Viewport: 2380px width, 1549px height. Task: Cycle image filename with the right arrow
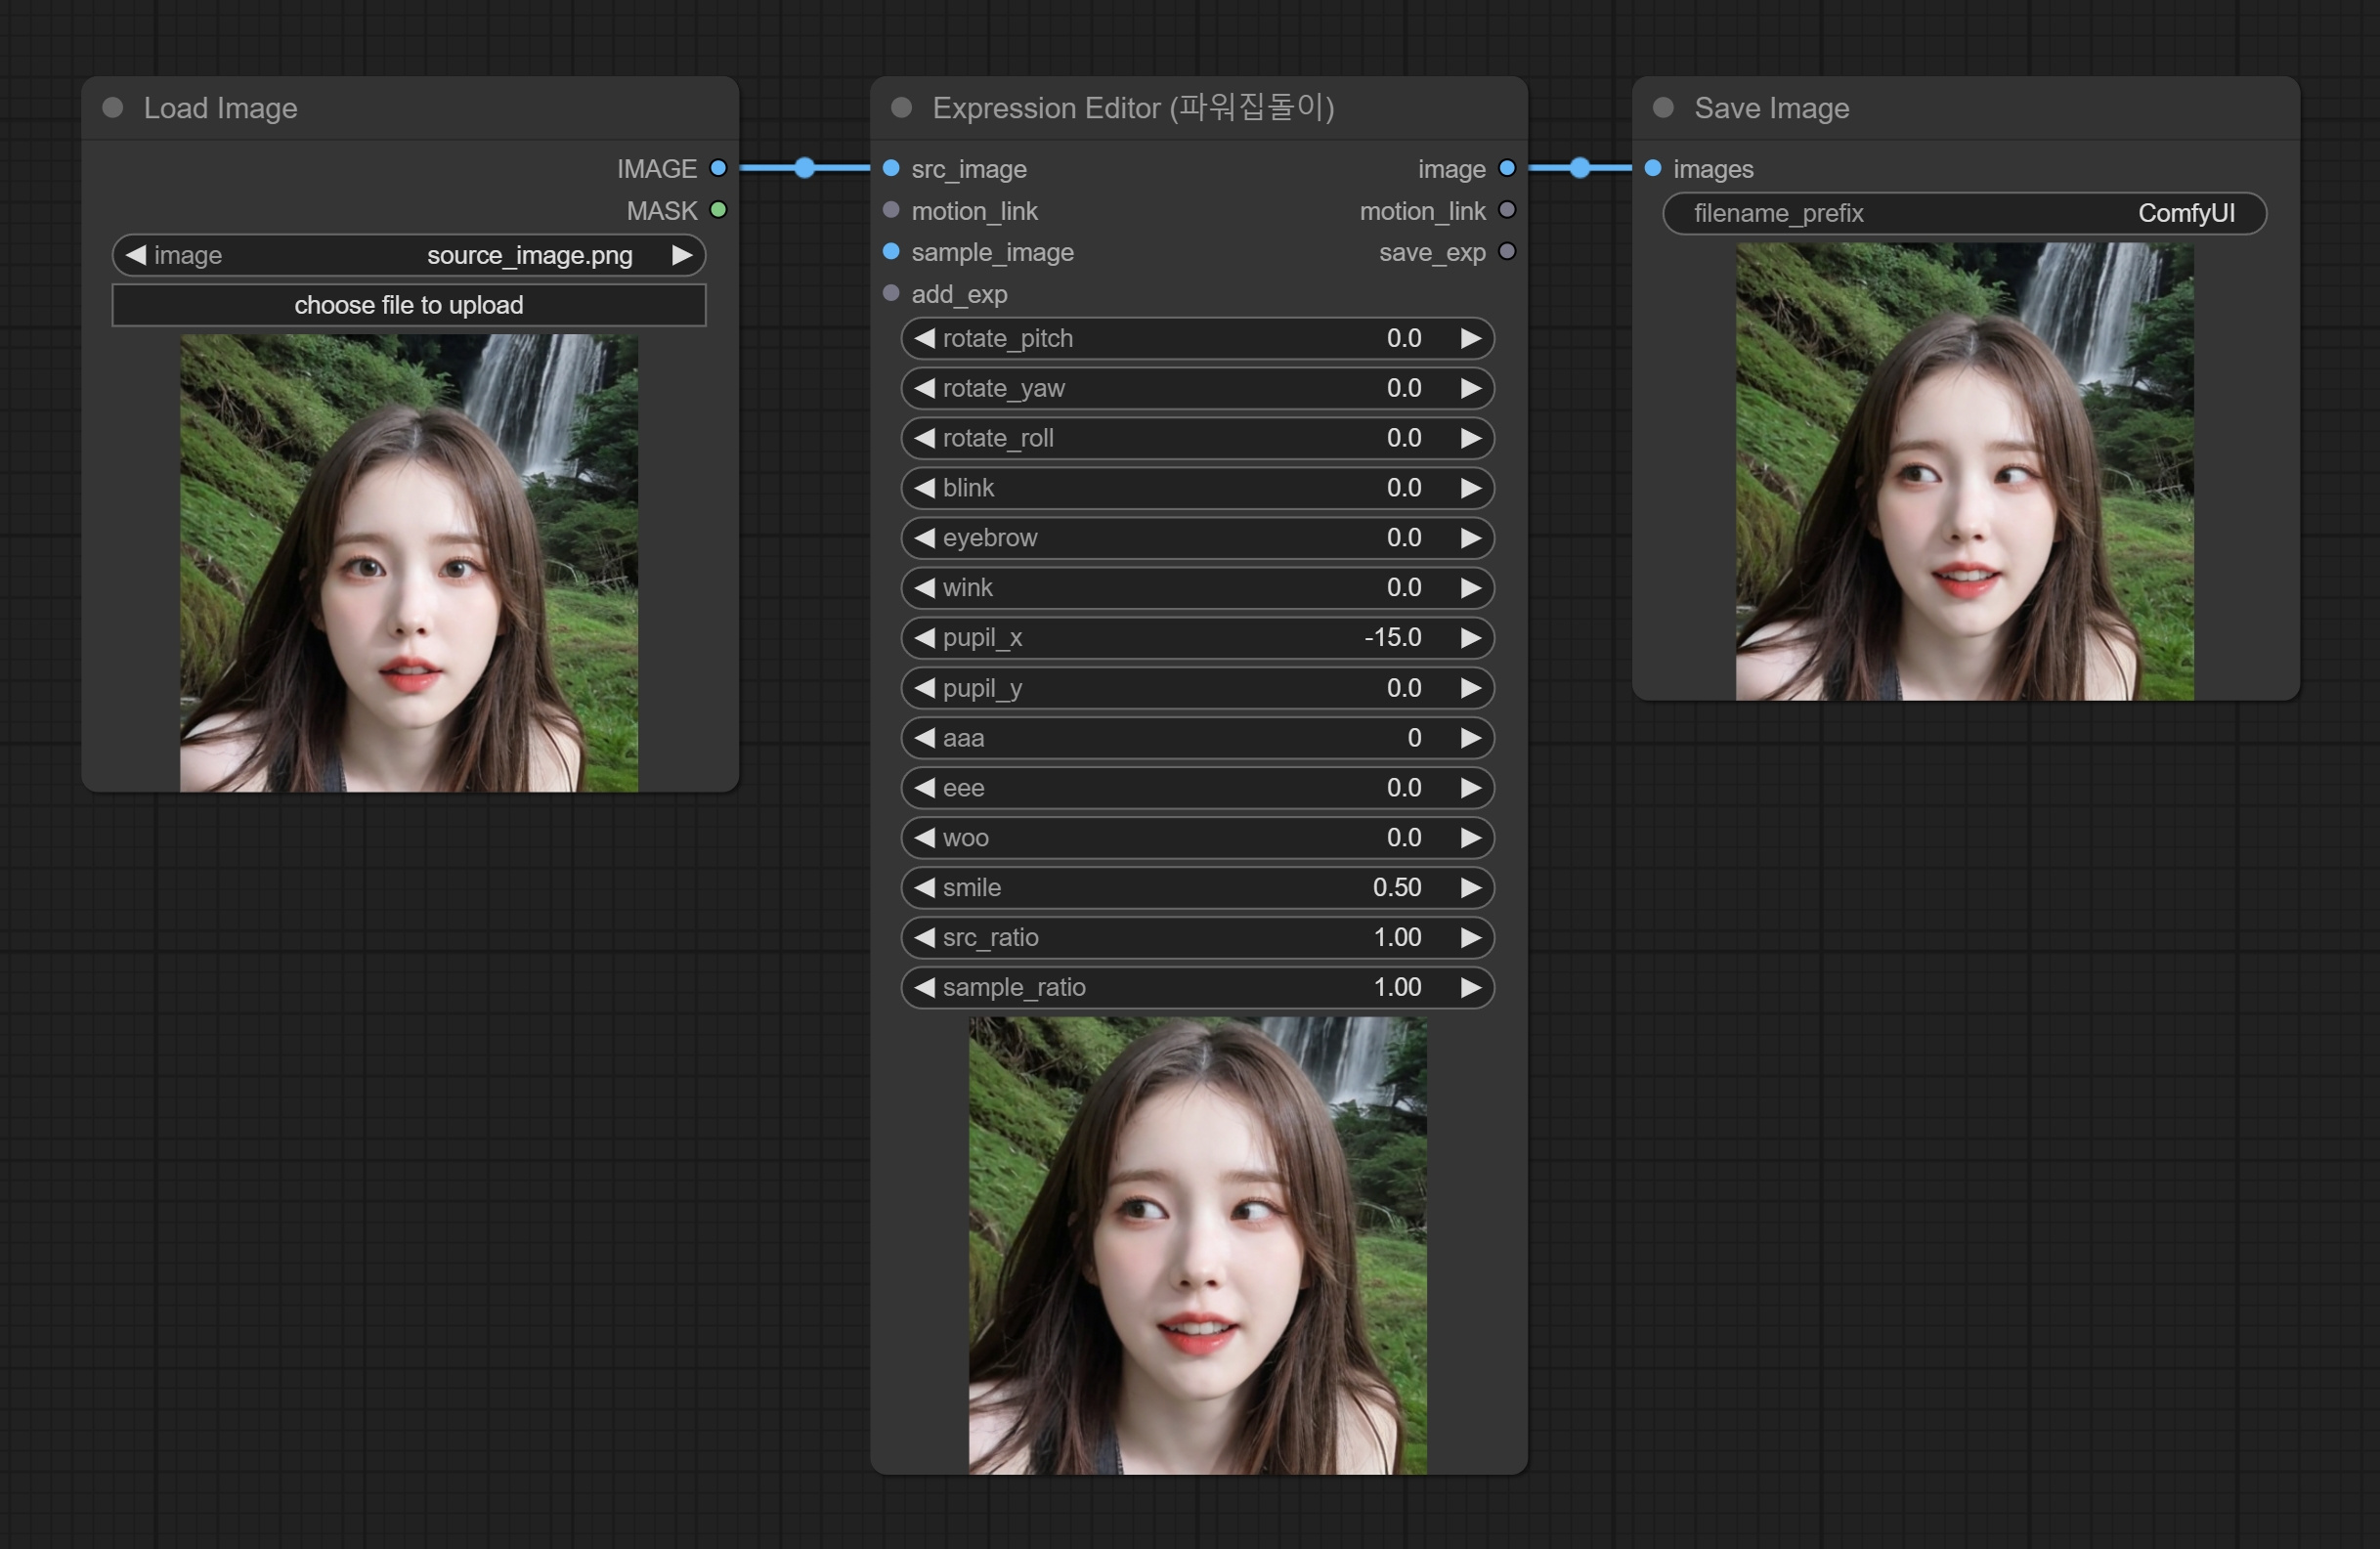[x=682, y=255]
